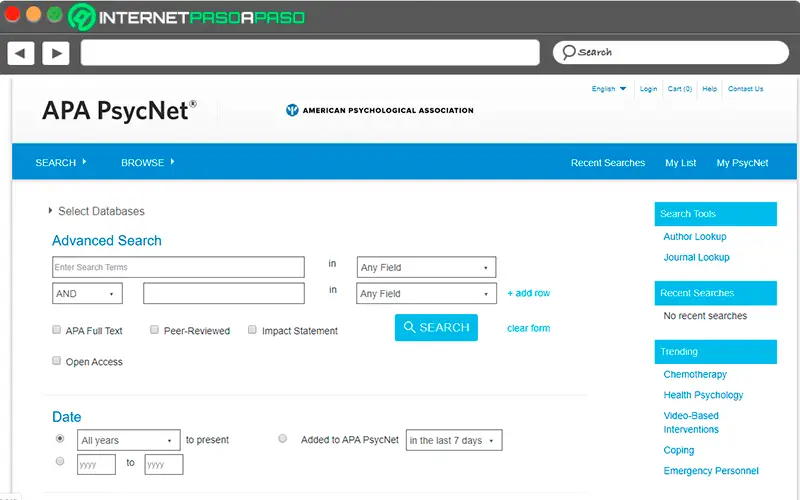Image resolution: width=800 pixels, height=500 pixels.
Task: Check the Impact Statement checkbox
Action: coord(252,330)
